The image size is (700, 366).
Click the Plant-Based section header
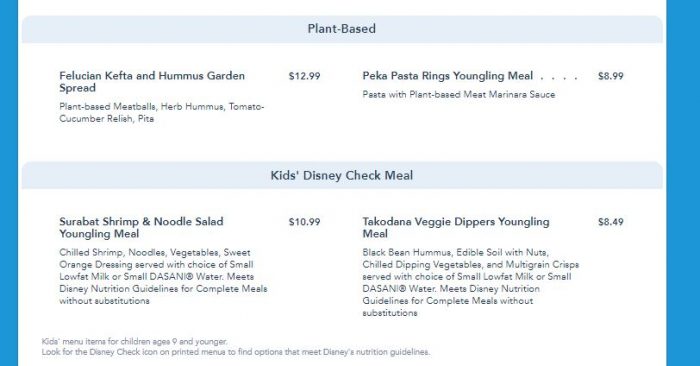tap(342, 29)
